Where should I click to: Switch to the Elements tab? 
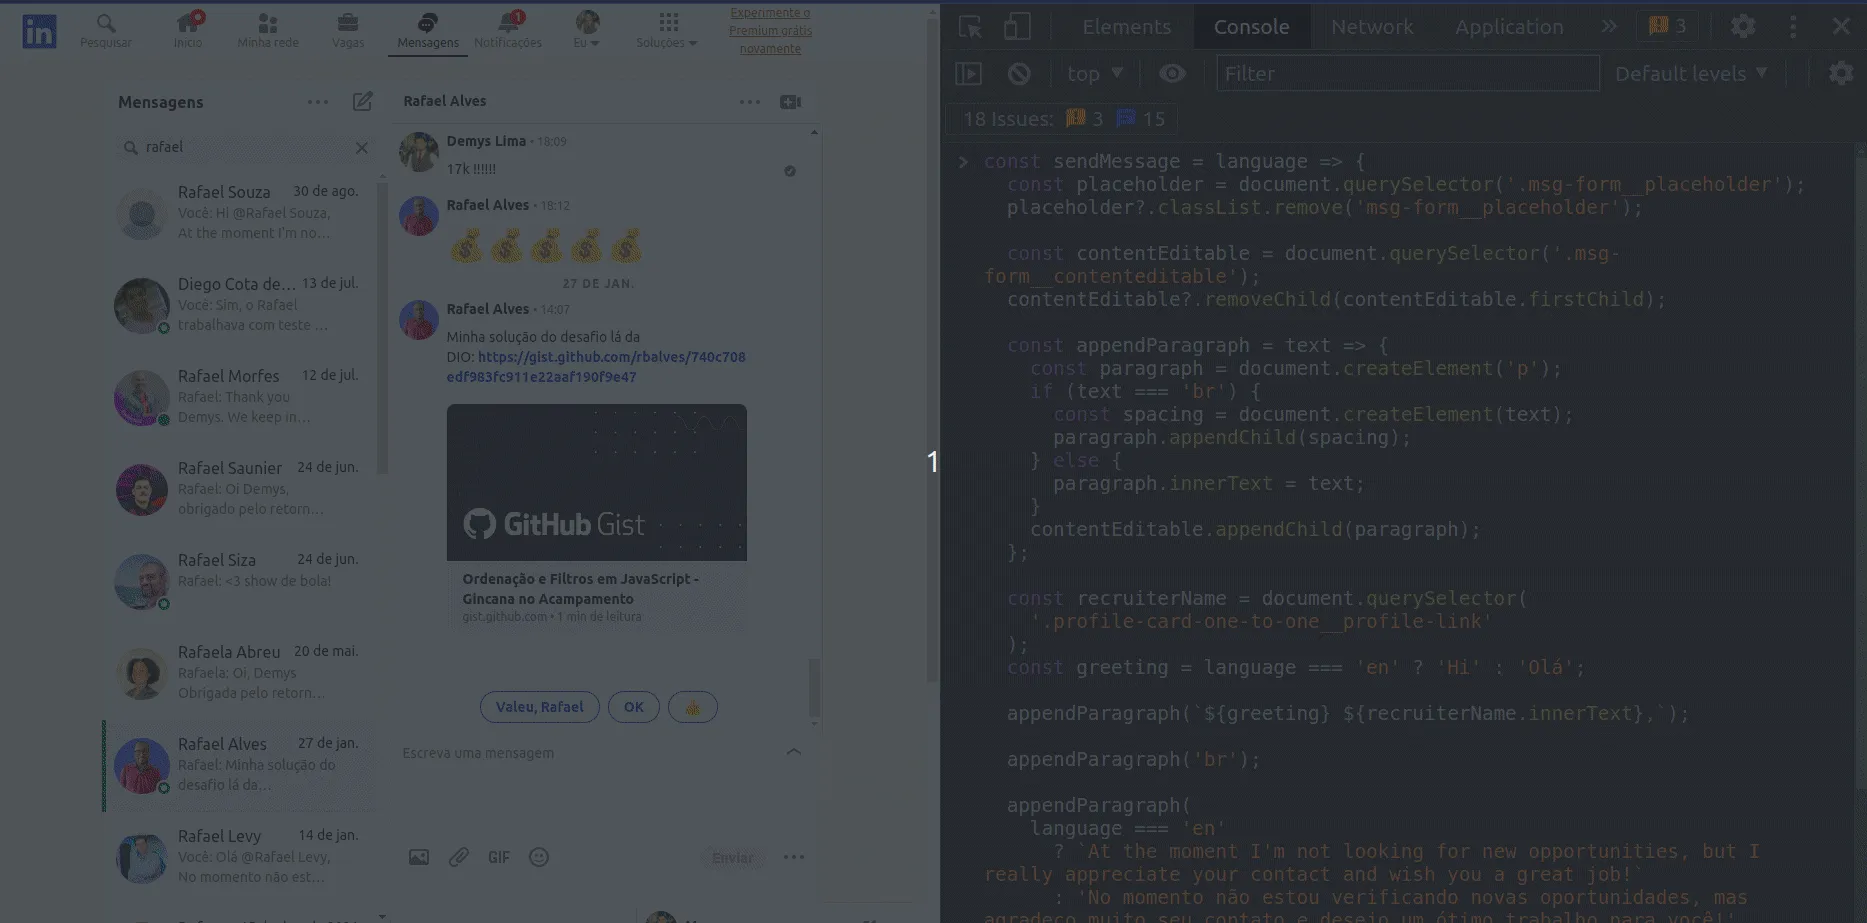click(x=1126, y=27)
